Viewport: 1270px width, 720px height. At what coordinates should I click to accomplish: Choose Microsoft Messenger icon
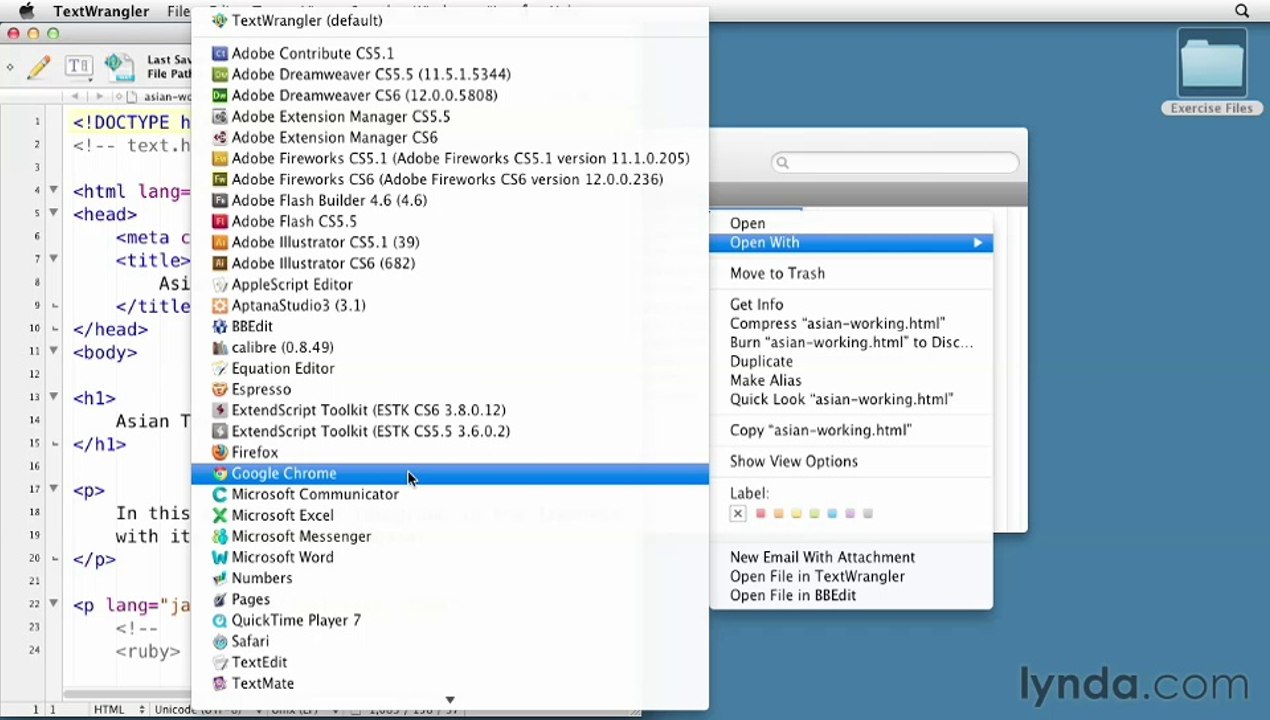(x=220, y=536)
